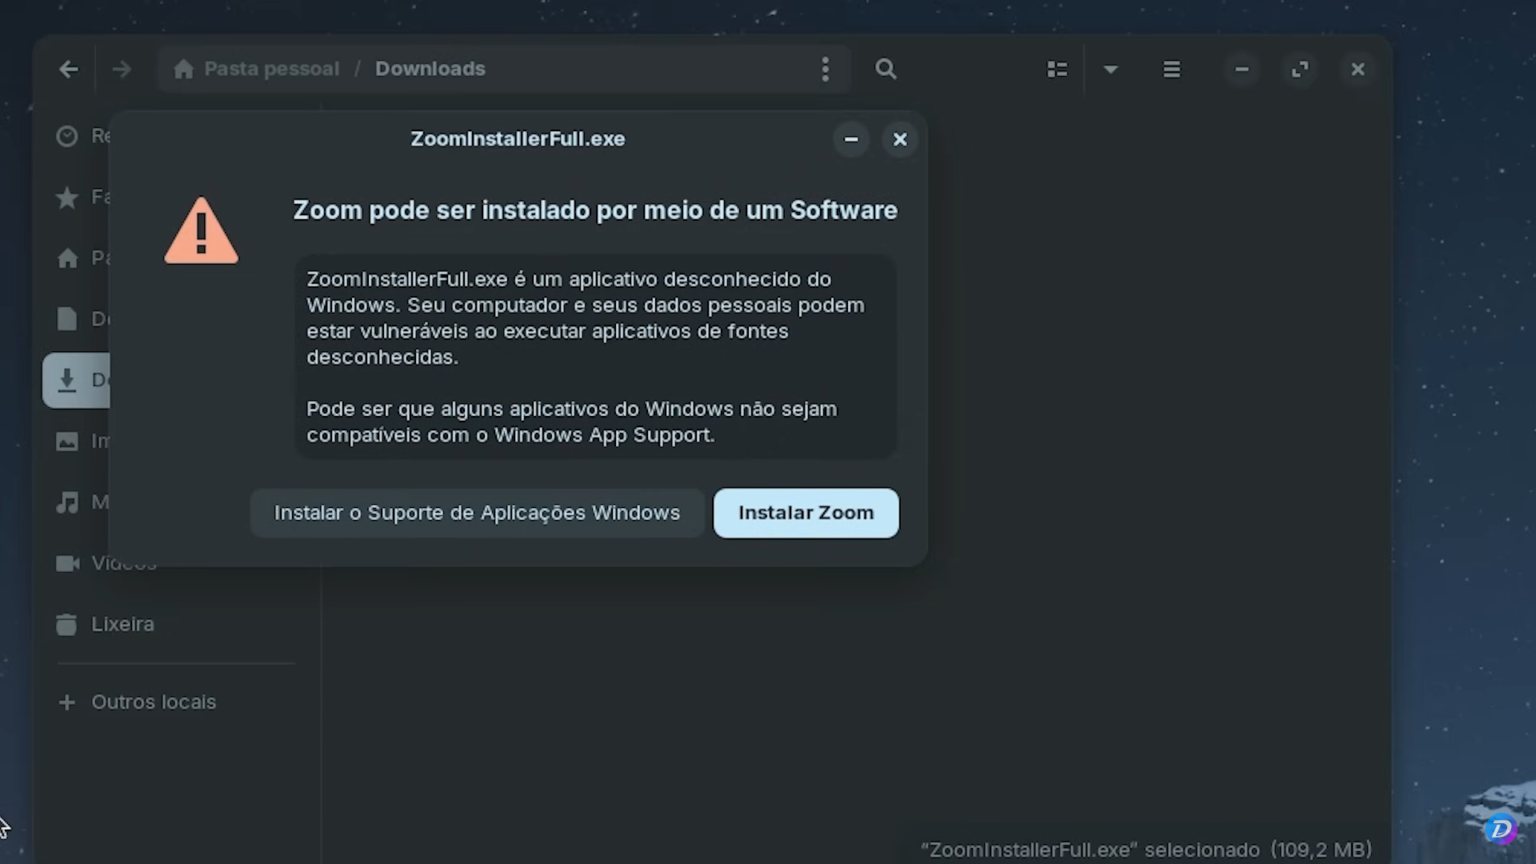Open the Músicas folder from the sidebar
Image resolution: width=1536 pixels, height=864 pixels.
(67, 502)
